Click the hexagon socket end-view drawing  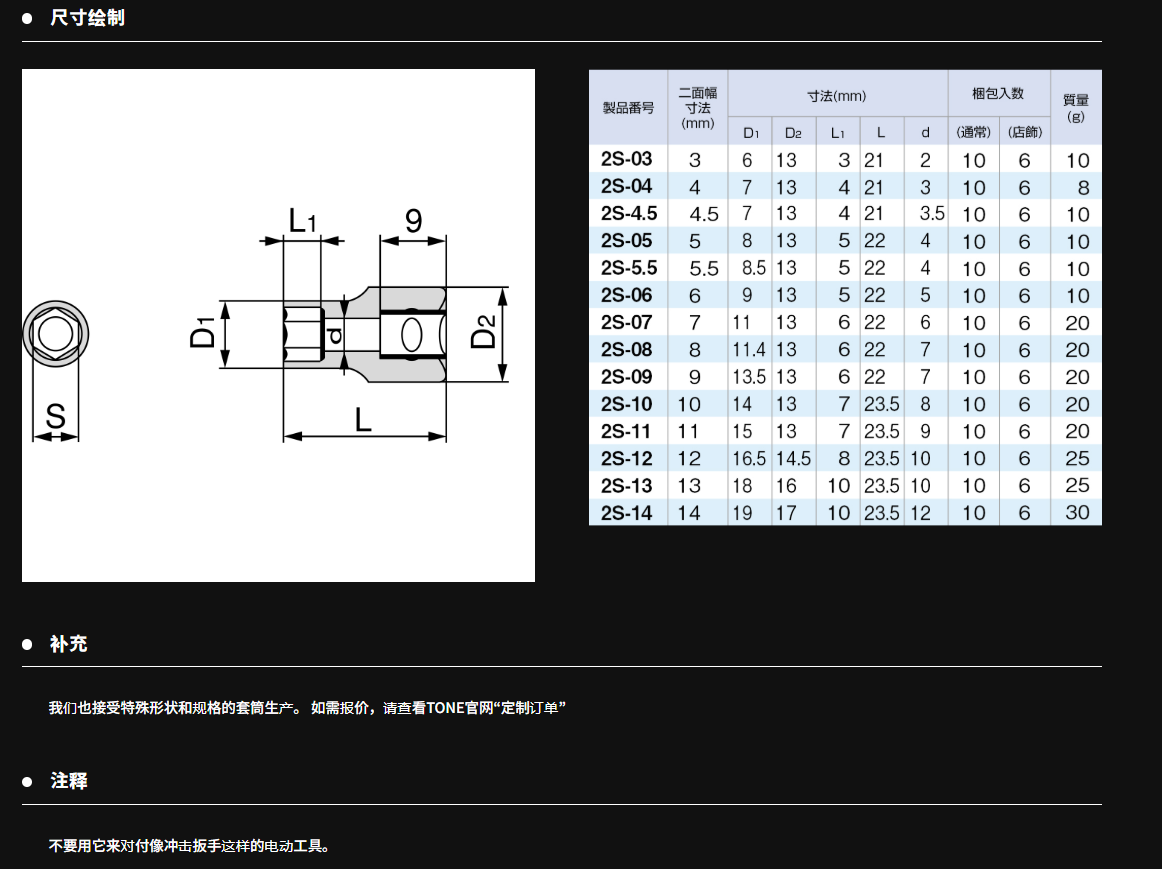(x=56, y=332)
